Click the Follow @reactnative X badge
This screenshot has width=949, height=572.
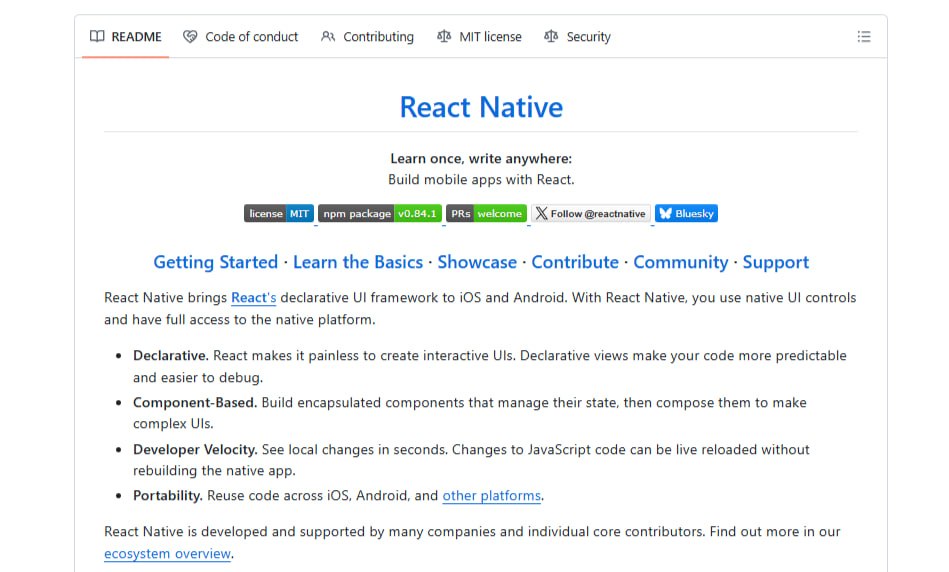(x=591, y=213)
